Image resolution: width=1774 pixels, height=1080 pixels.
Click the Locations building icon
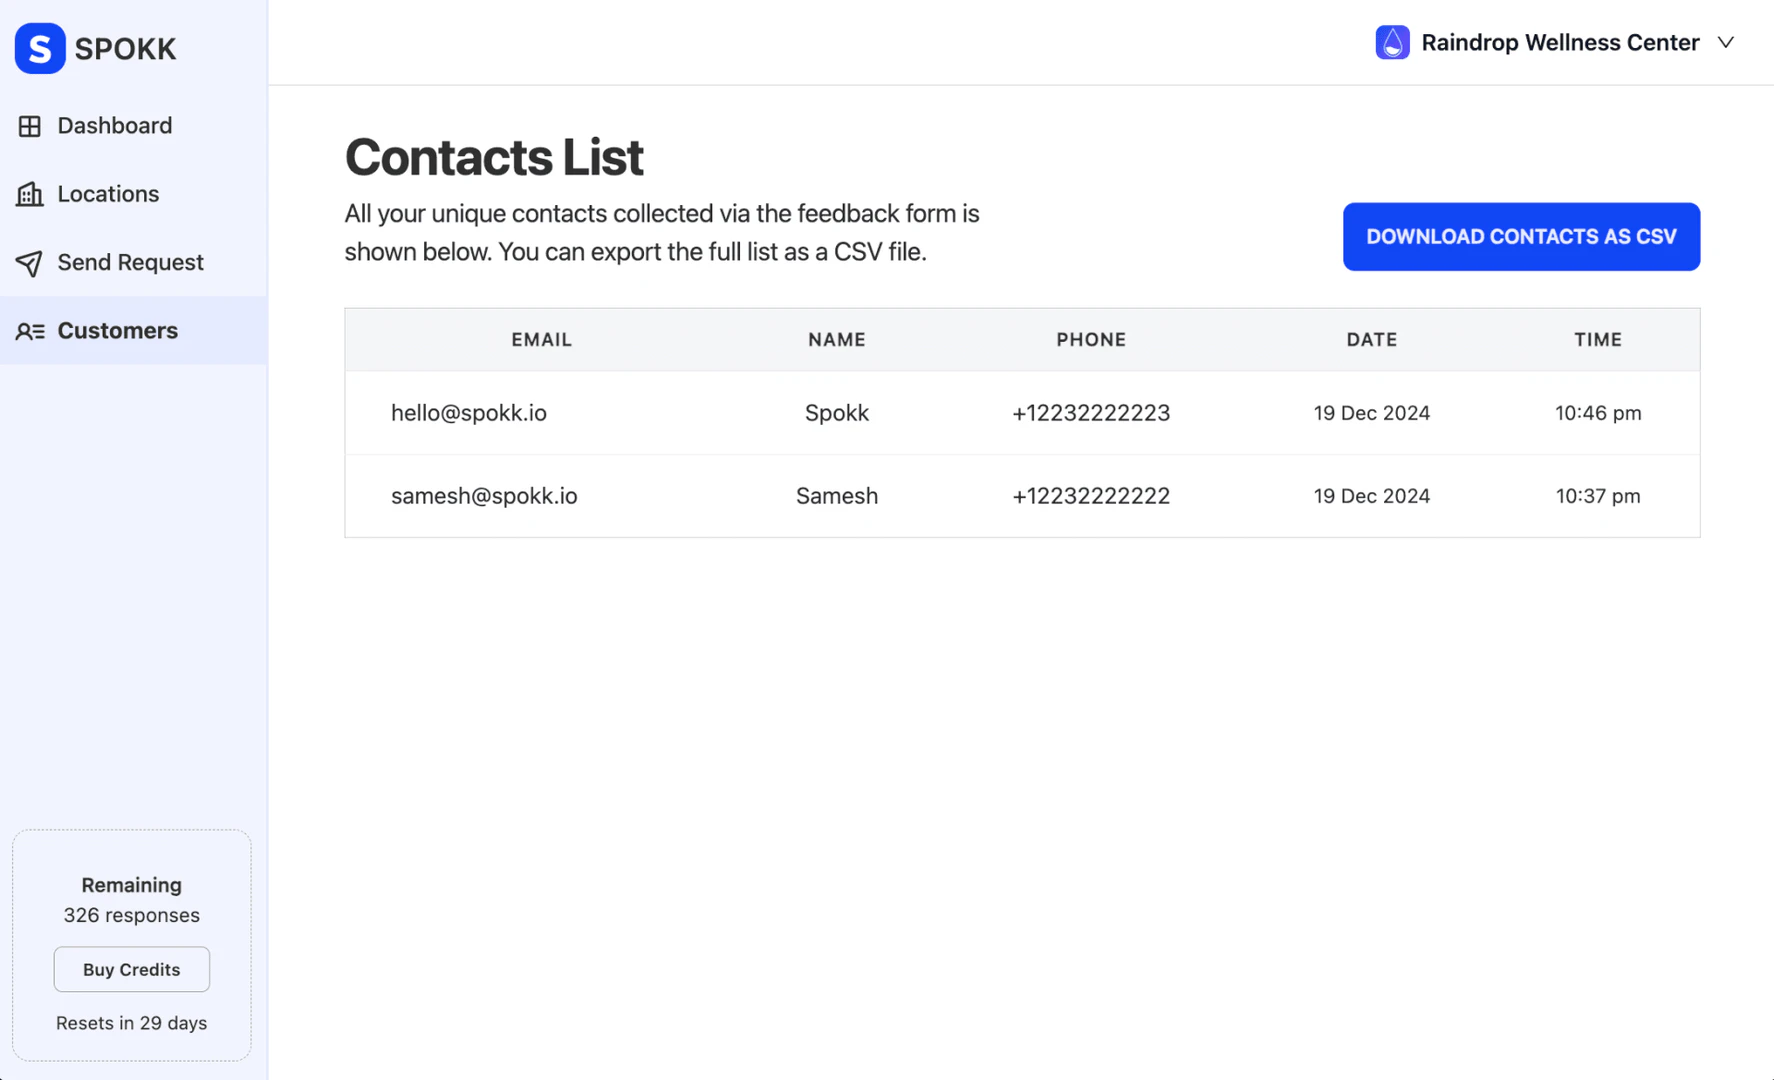(x=30, y=194)
